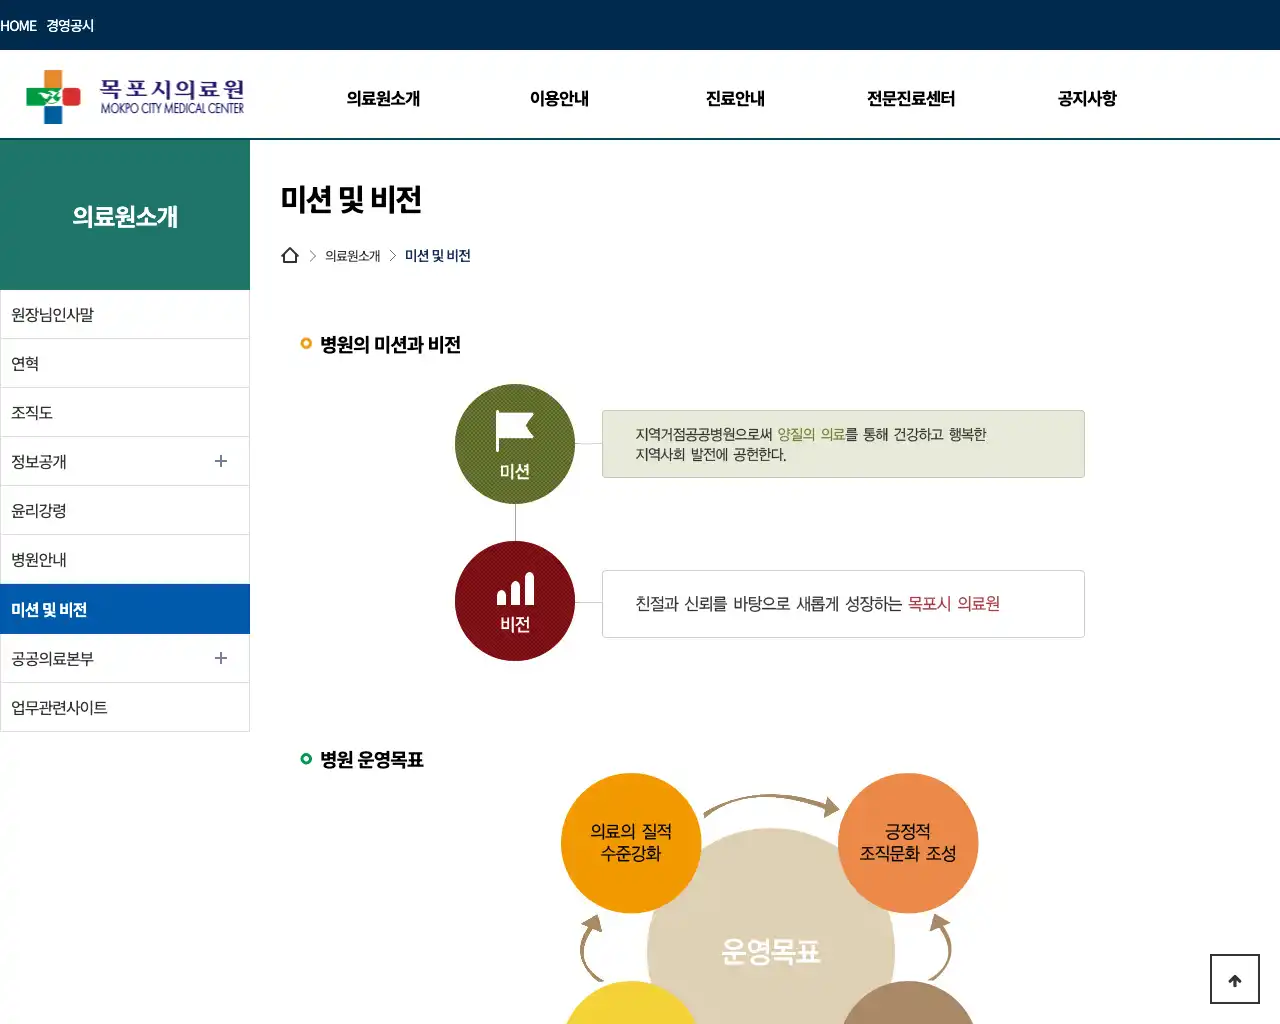Click the orange bullet beside 병원의 미션과 비전
Screen dimensions: 1280x1024
305,343
